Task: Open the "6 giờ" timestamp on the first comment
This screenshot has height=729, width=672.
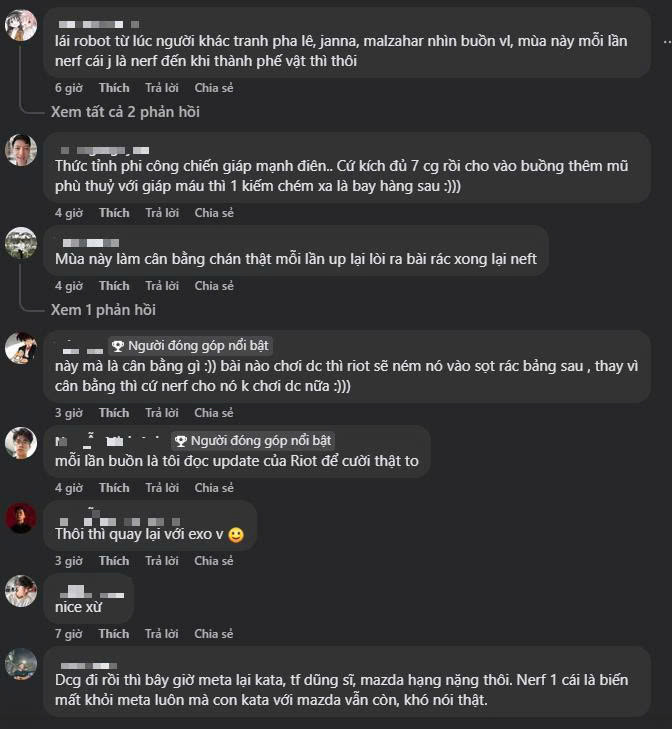Action: 68,88
